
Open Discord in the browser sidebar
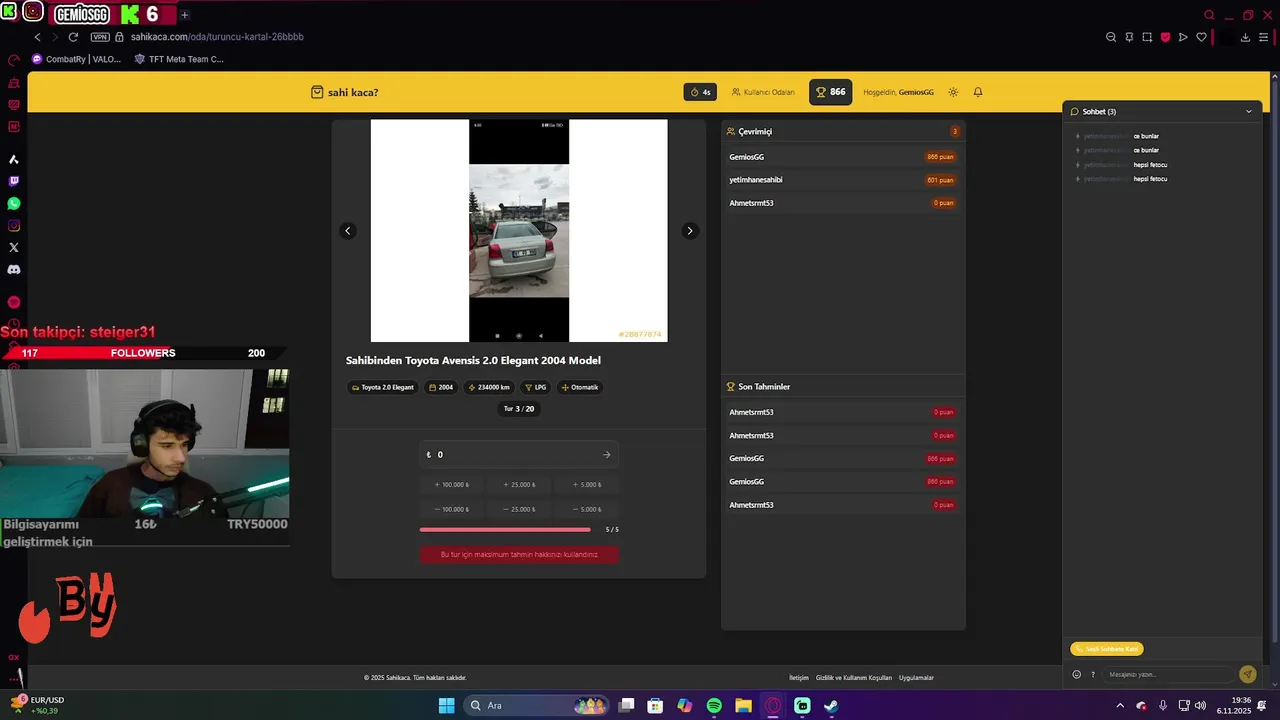tap(14, 269)
